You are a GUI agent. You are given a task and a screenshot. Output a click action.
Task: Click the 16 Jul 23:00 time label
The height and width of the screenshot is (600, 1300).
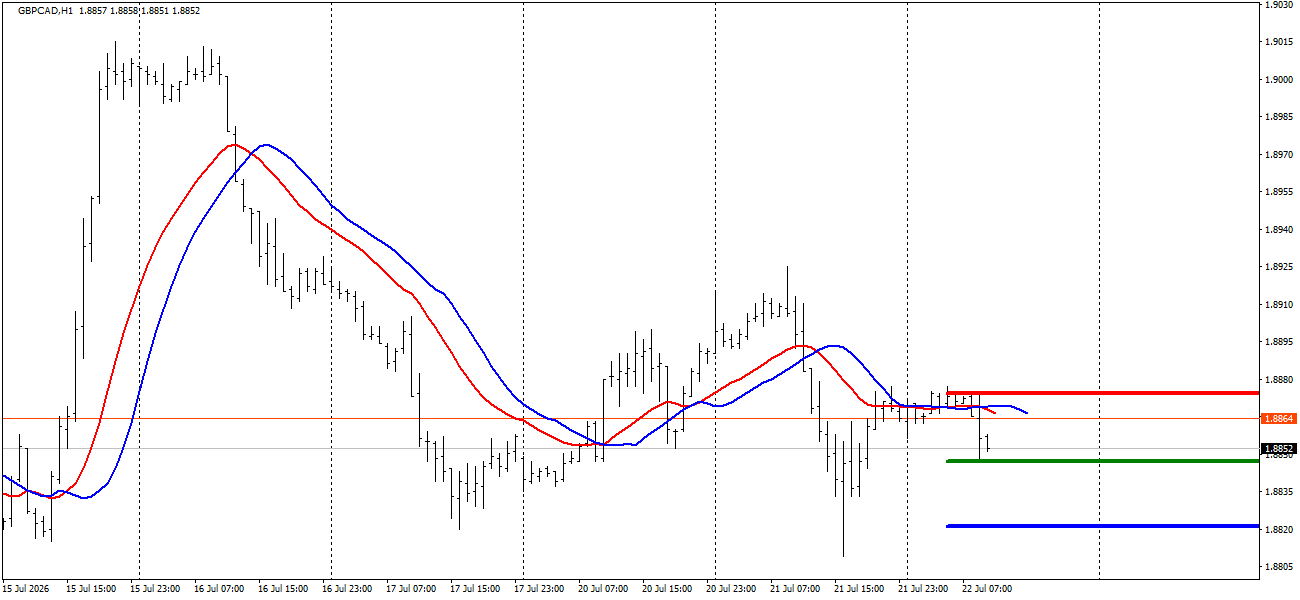click(346, 589)
